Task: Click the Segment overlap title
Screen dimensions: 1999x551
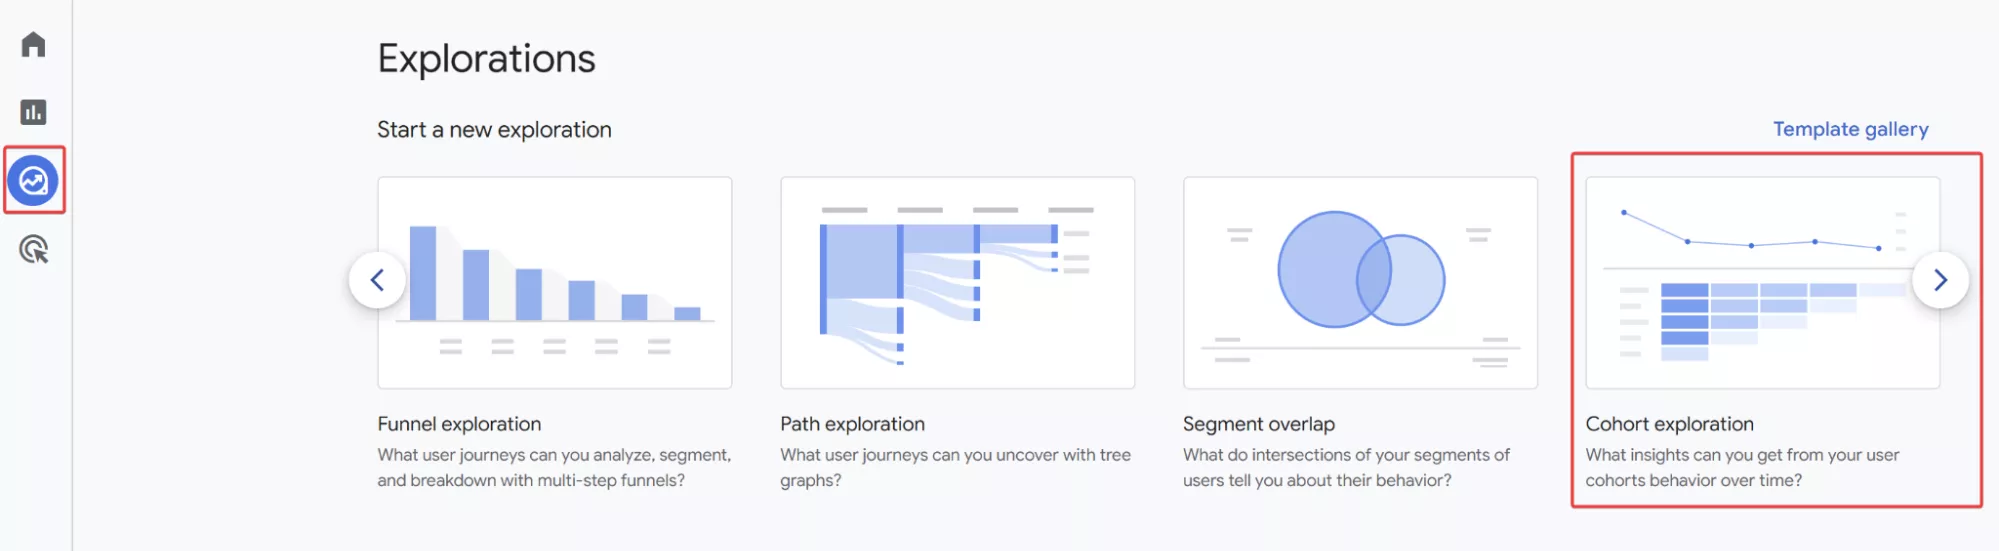Action: pyautogui.click(x=1259, y=424)
